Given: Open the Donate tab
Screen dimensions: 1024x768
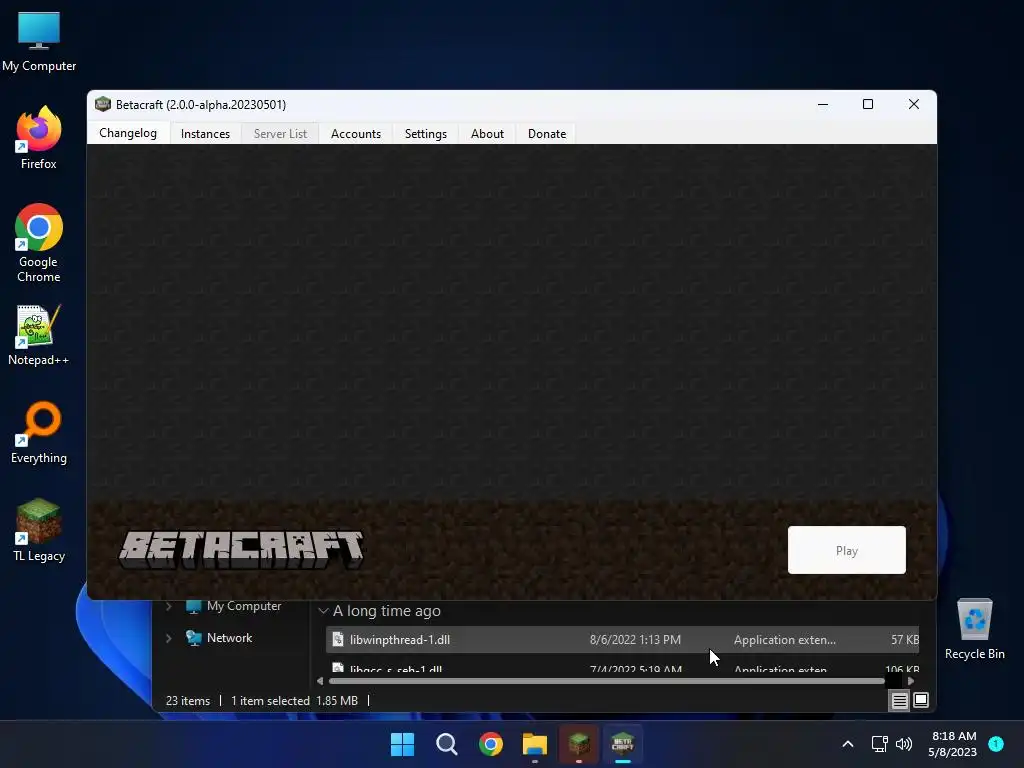Looking at the screenshot, I should (x=547, y=133).
